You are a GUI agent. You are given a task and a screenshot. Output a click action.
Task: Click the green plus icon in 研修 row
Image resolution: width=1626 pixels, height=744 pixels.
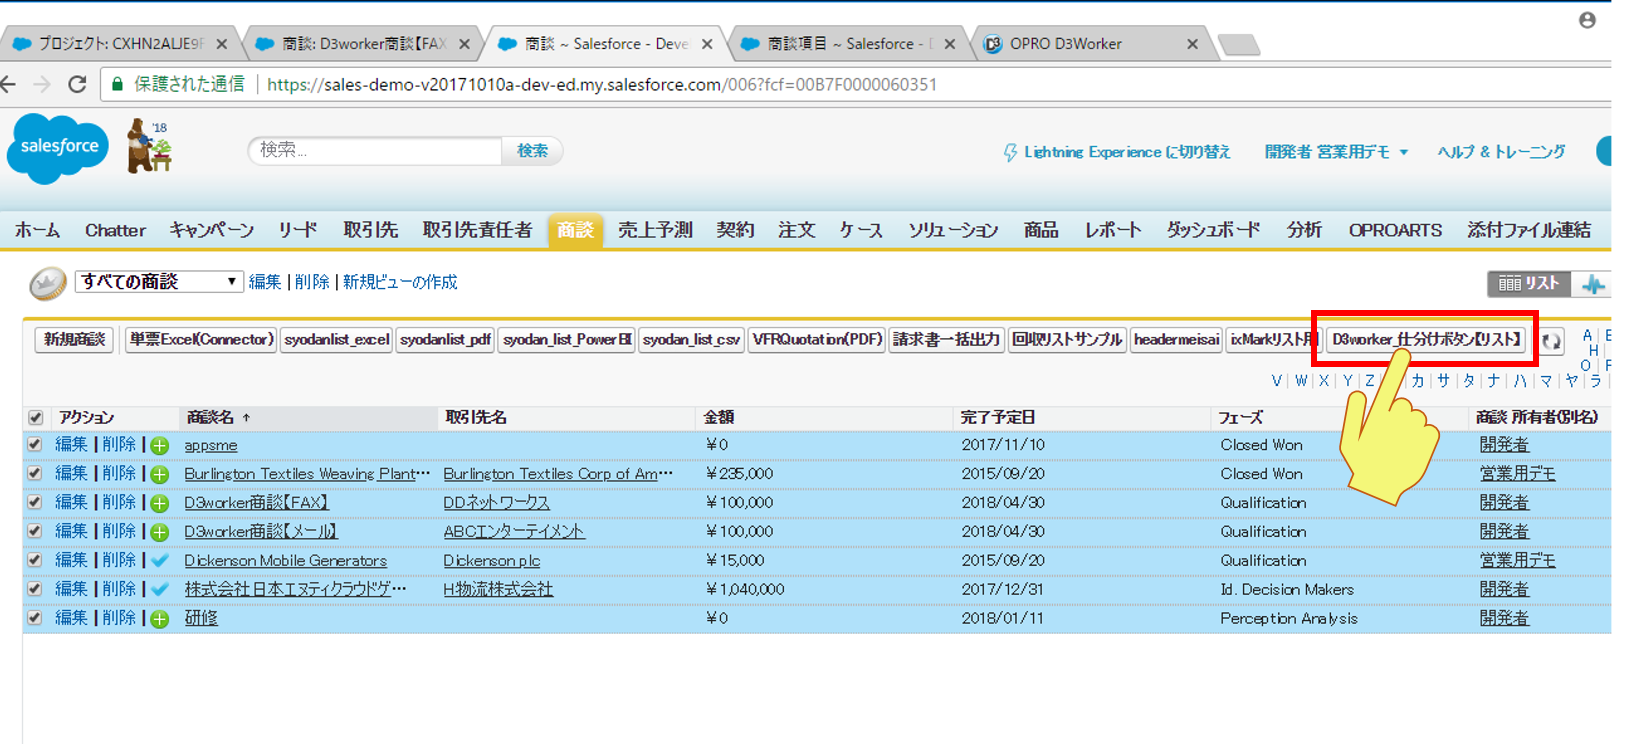[160, 619]
